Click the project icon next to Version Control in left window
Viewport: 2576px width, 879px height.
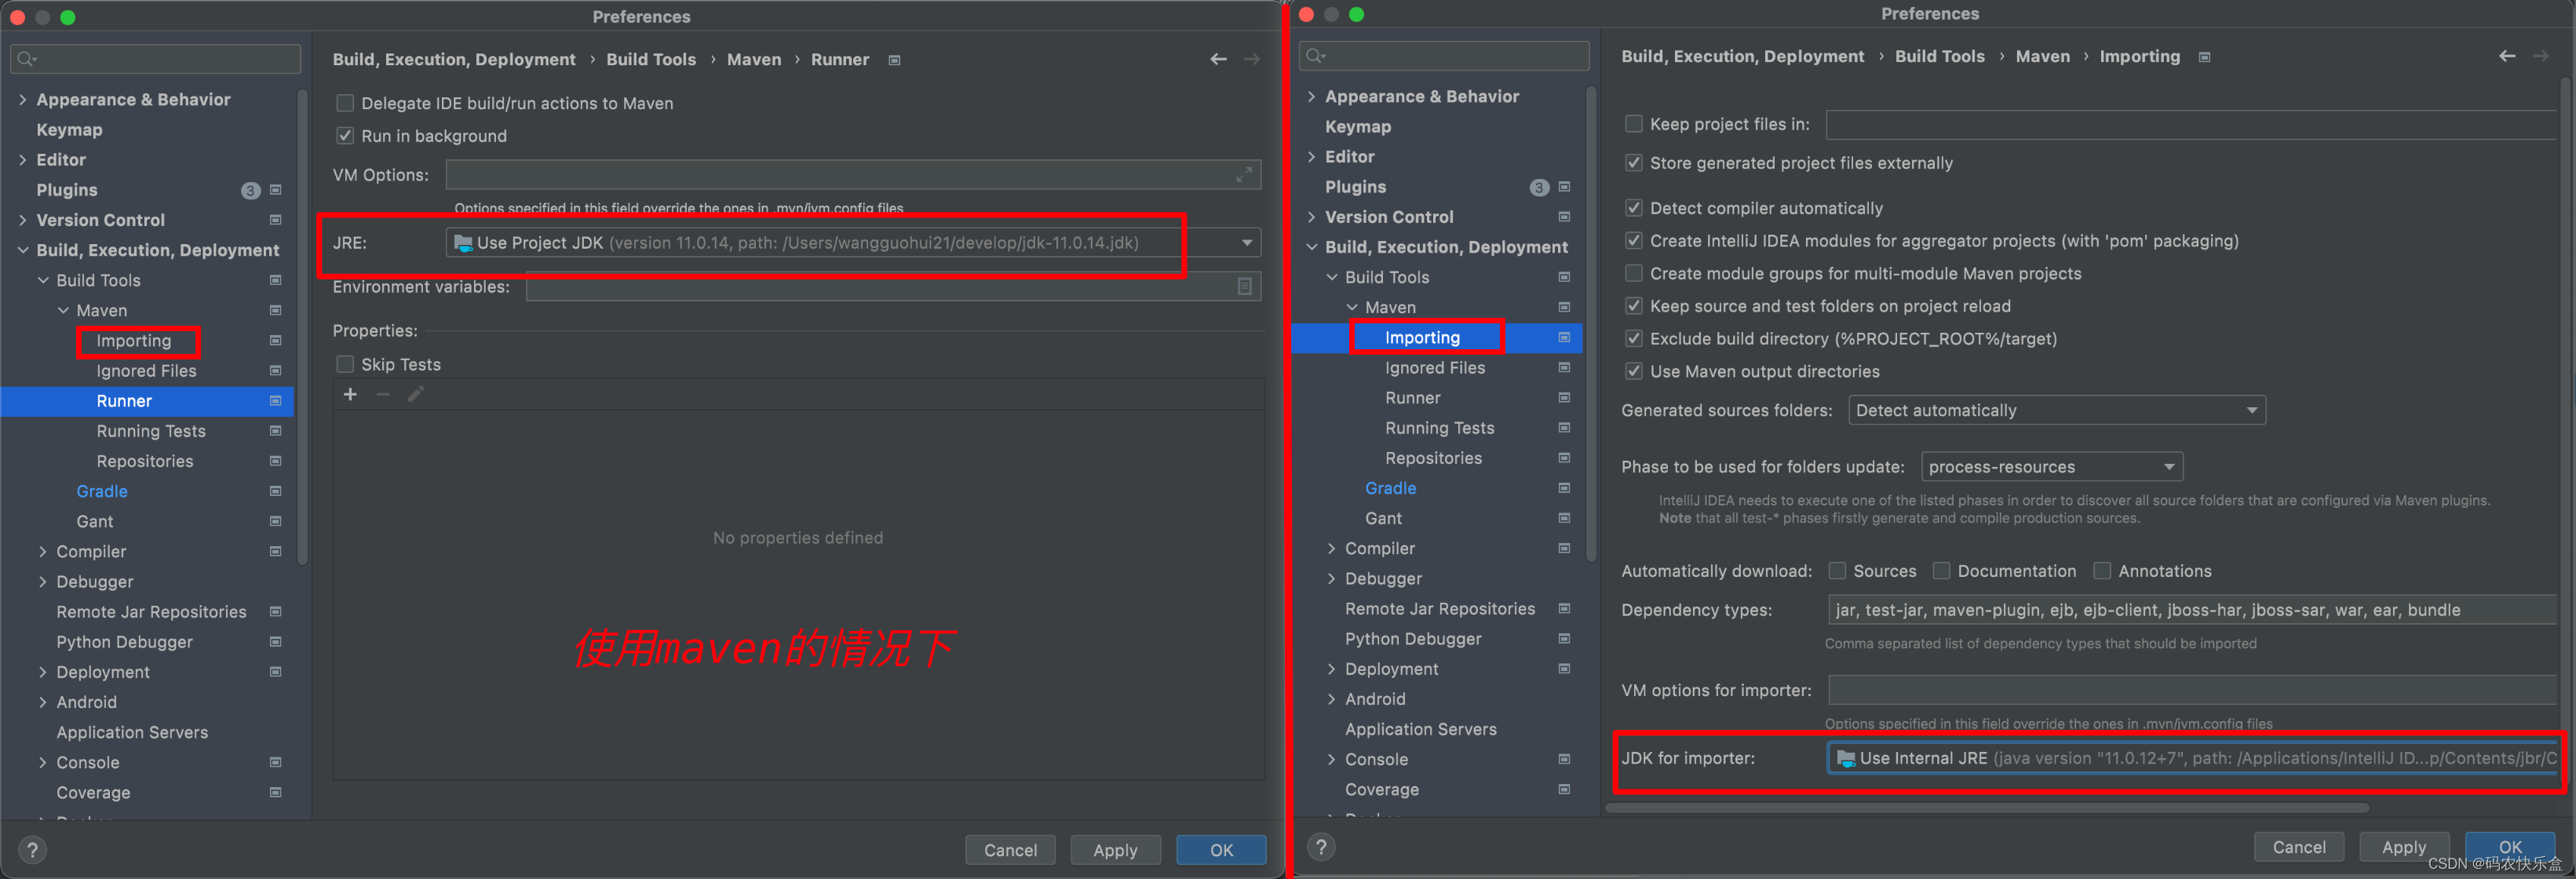pos(276,220)
